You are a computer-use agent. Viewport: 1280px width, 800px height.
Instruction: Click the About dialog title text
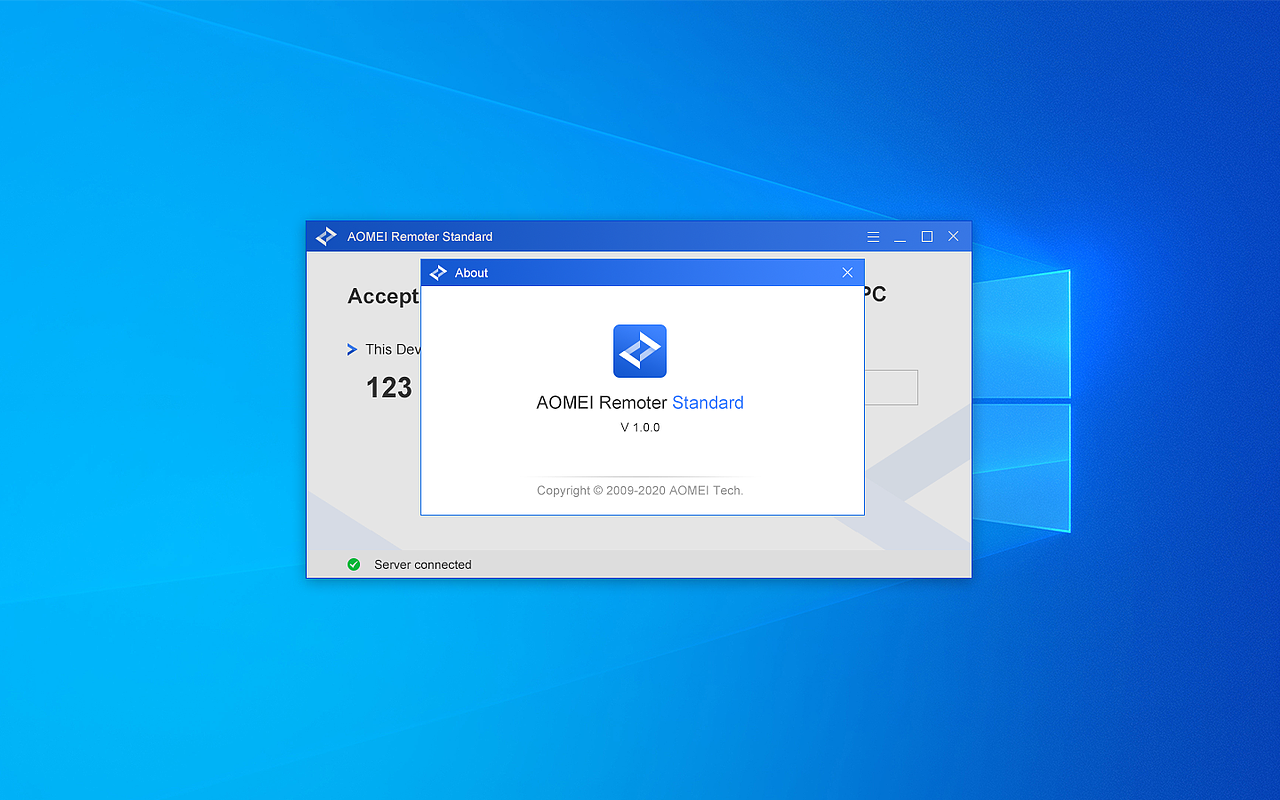tap(472, 273)
